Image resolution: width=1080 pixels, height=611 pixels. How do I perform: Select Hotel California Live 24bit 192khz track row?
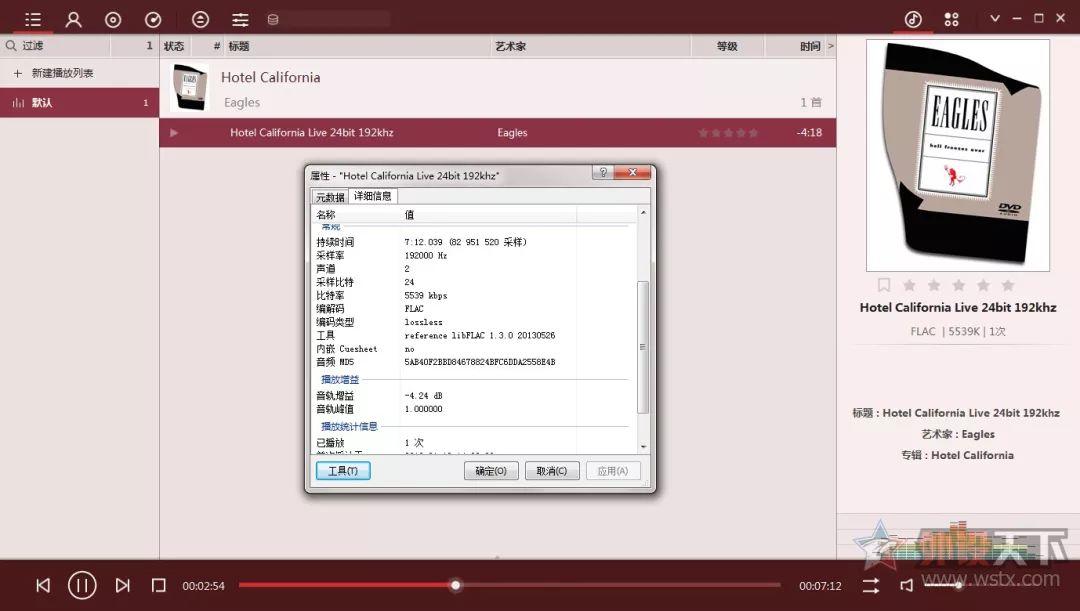click(497, 132)
